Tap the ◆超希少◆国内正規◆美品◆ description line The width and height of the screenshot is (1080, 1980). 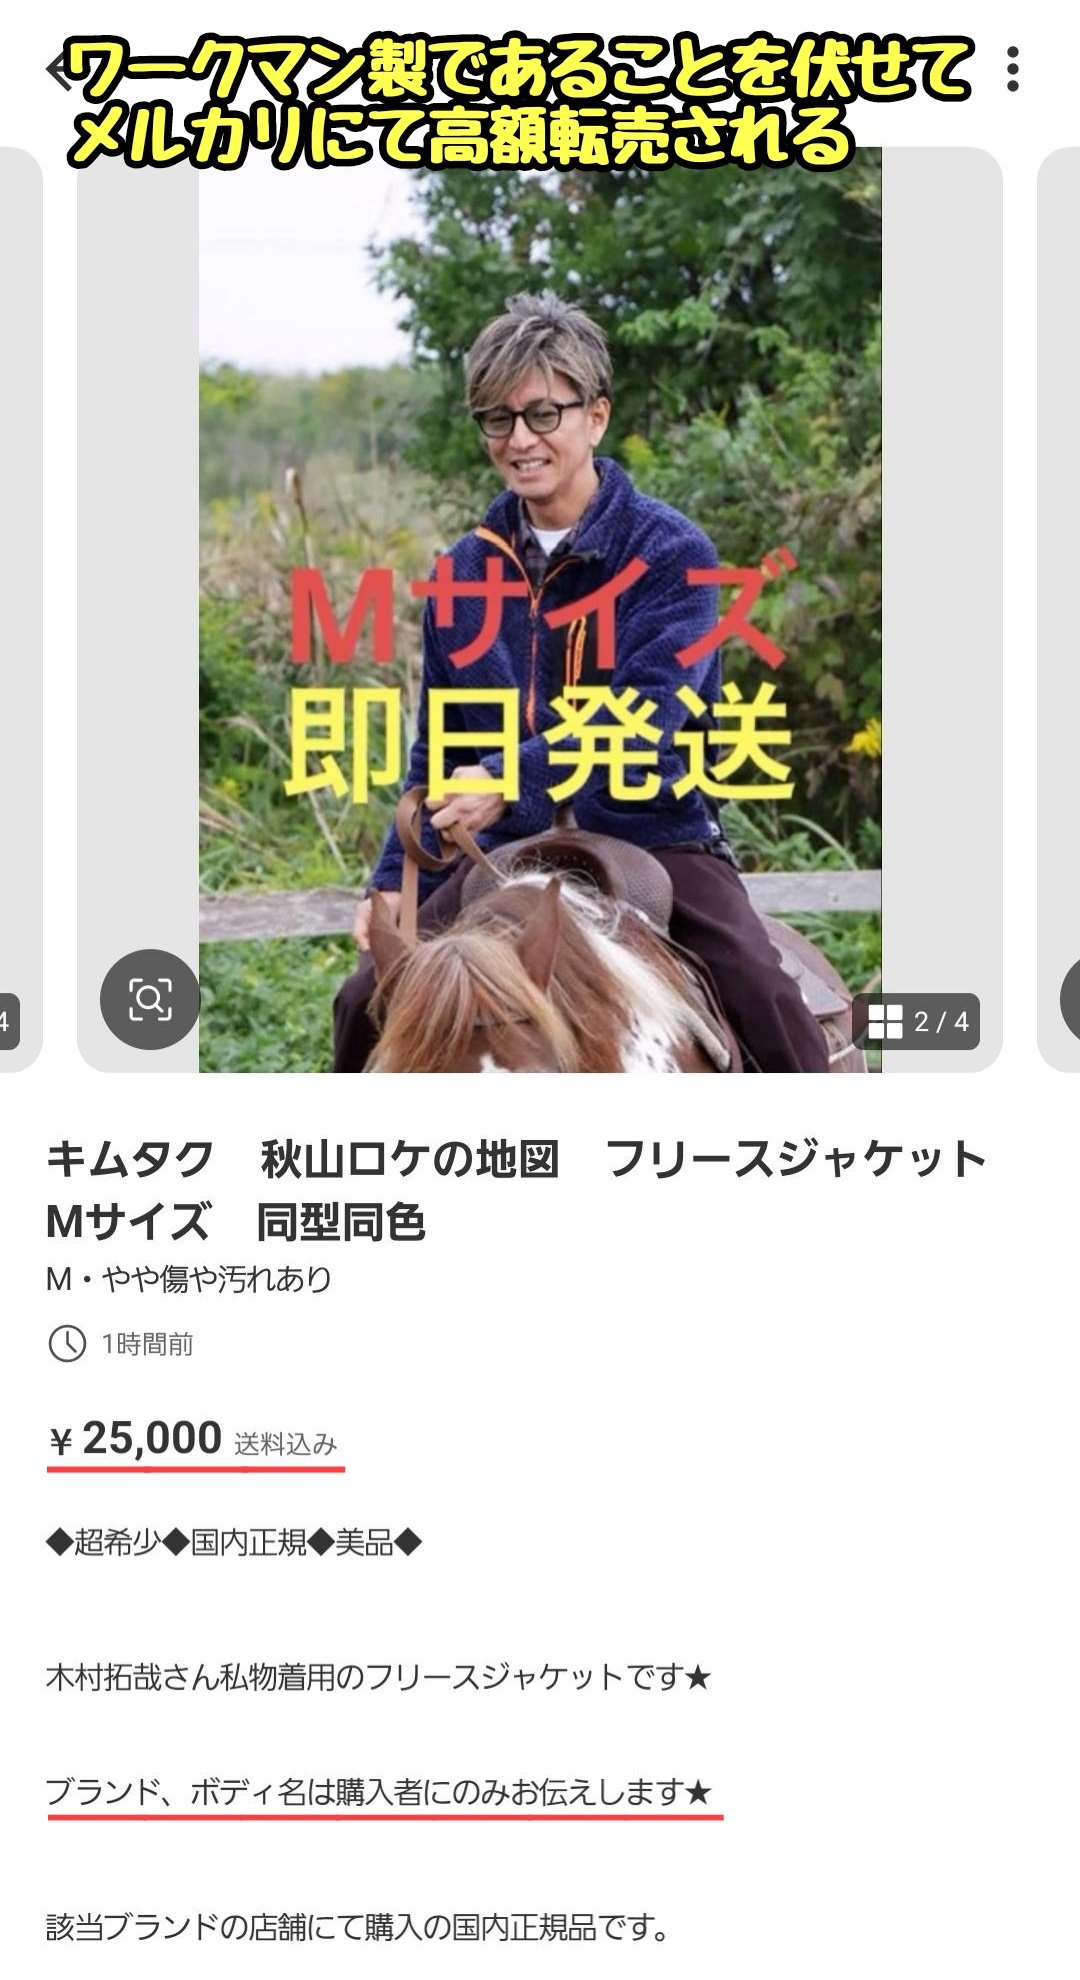click(234, 1543)
